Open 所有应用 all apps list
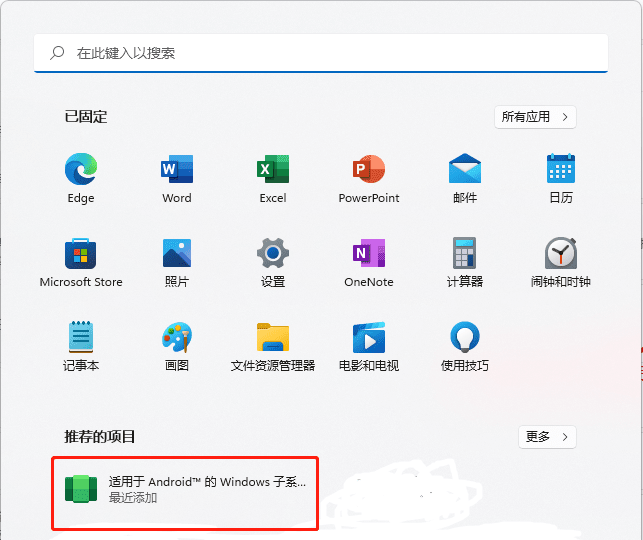The width and height of the screenshot is (643, 540). tap(535, 117)
